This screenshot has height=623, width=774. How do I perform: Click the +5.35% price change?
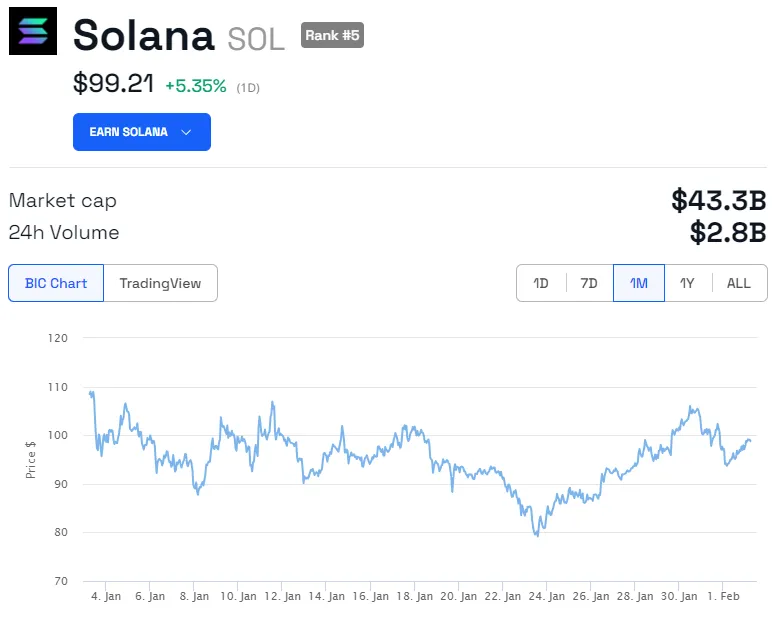pos(196,86)
